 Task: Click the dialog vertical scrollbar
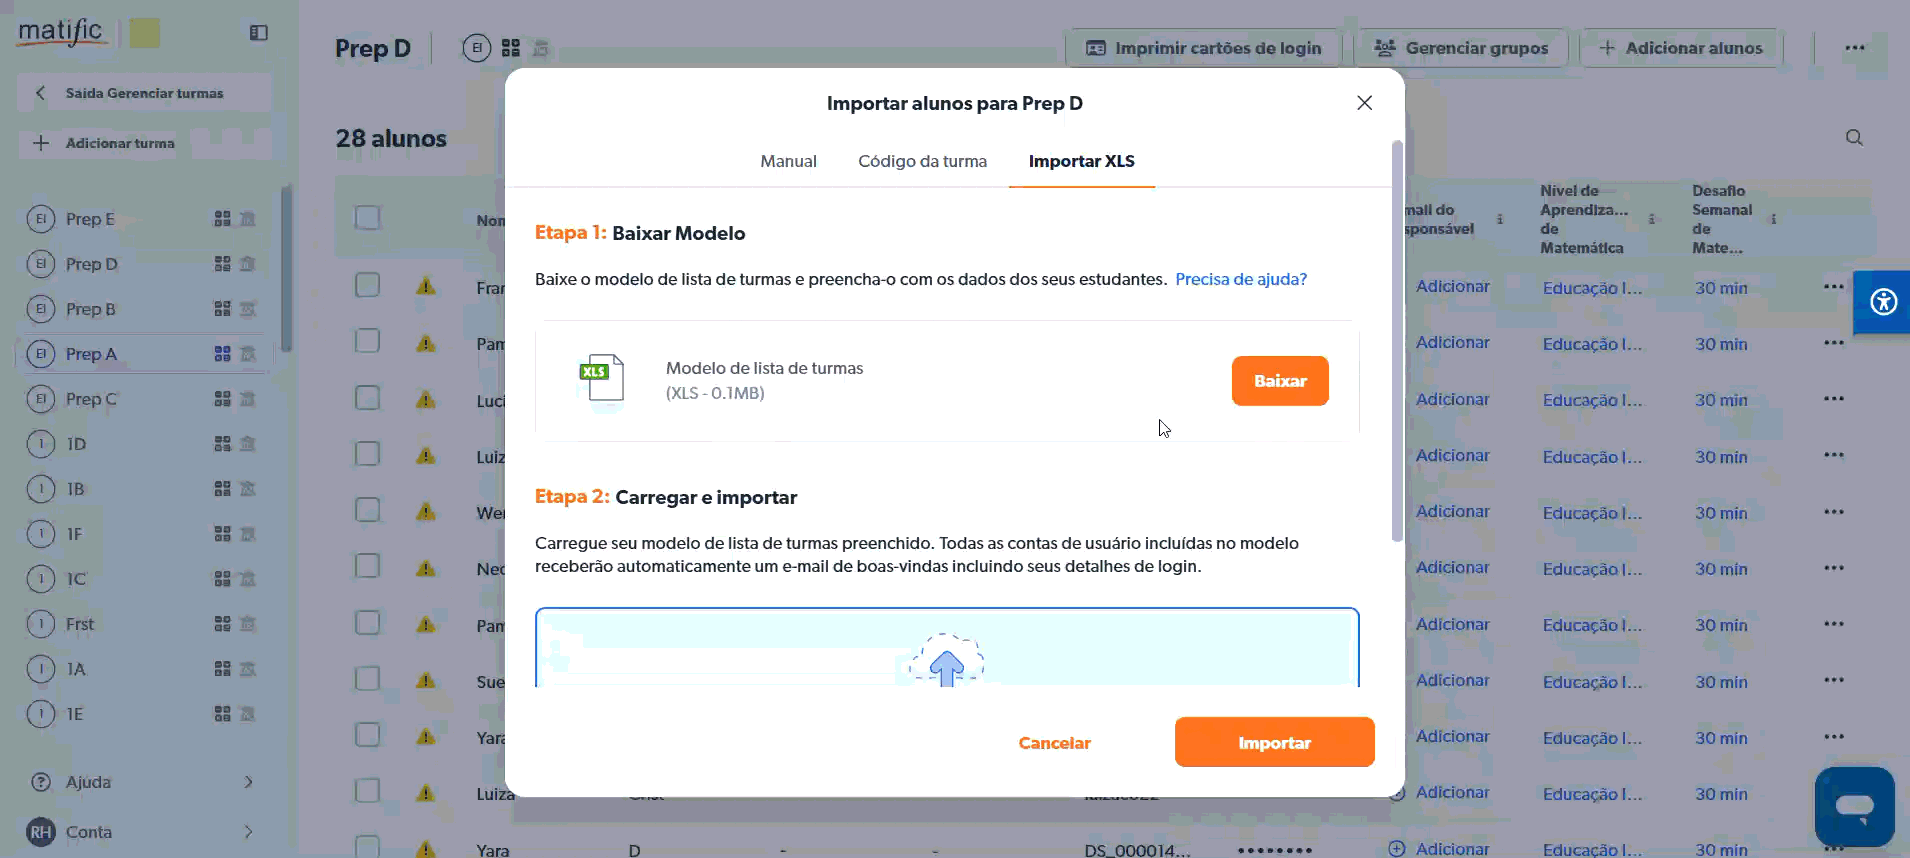(x=1397, y=340)
